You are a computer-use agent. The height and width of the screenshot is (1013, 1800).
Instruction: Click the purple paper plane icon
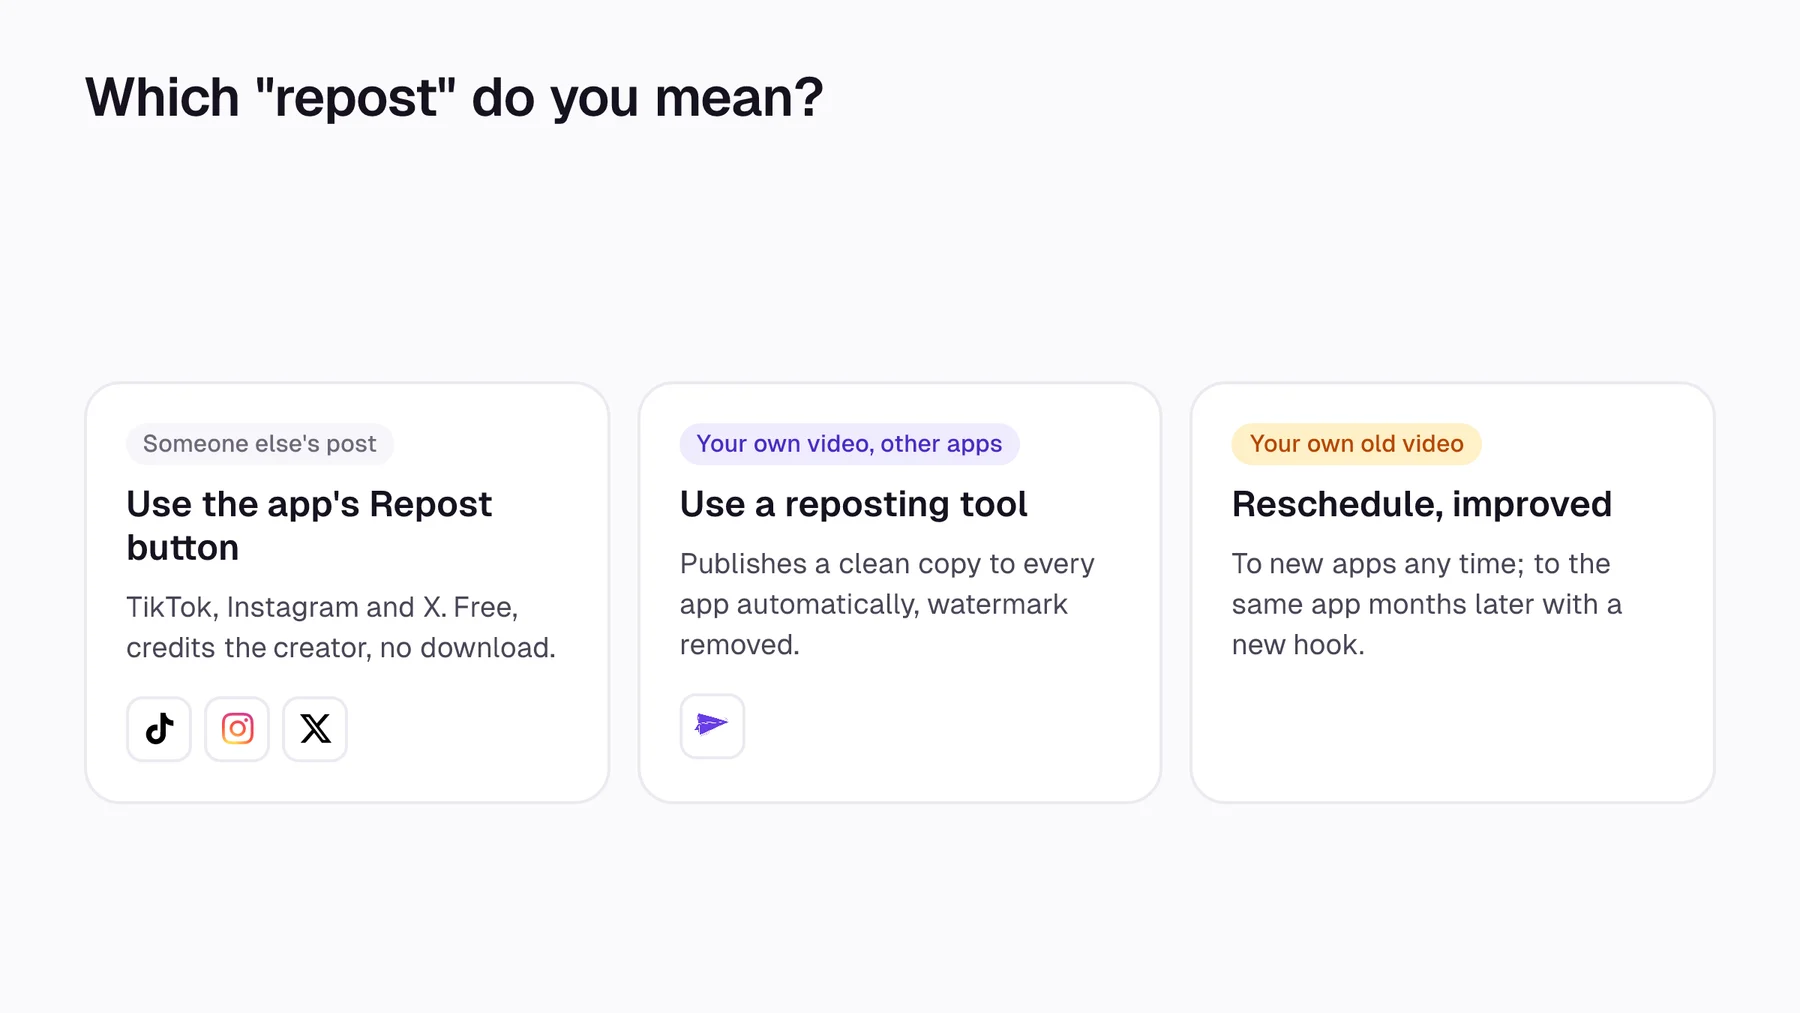click(x=712, y=725)
